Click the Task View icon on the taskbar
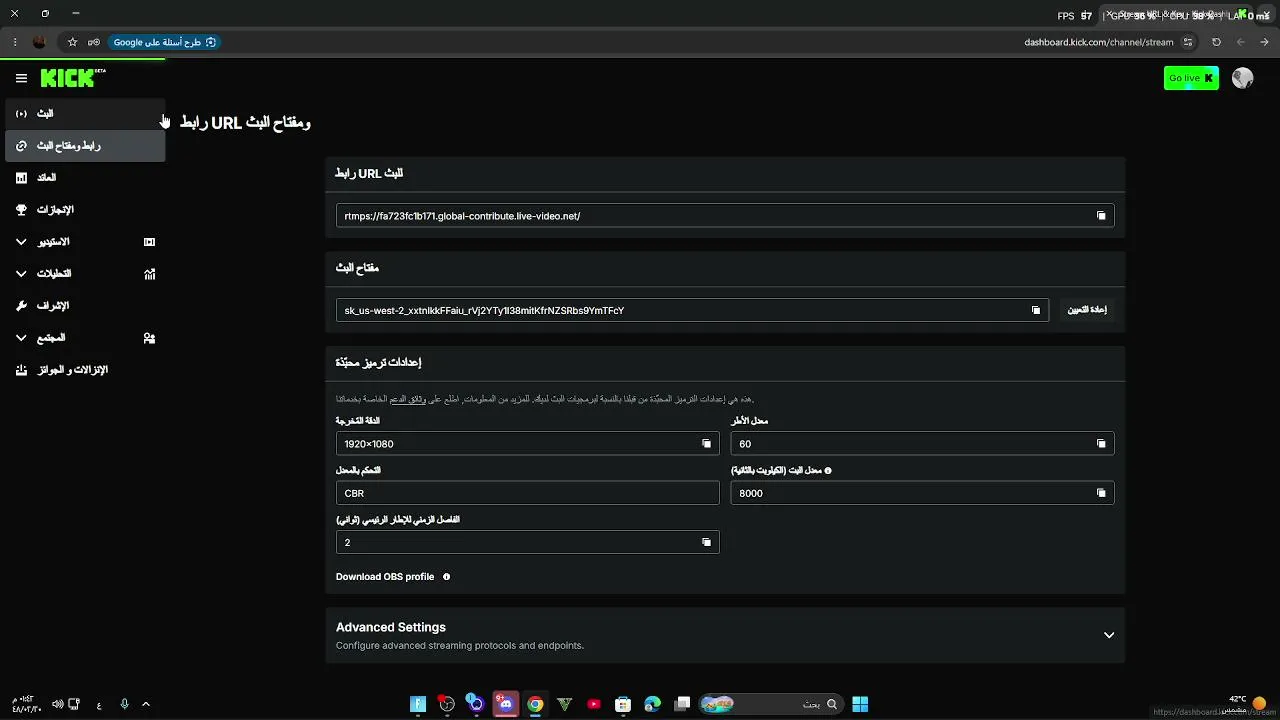Screen dimensions: 1280x720 tap(682, 704)
